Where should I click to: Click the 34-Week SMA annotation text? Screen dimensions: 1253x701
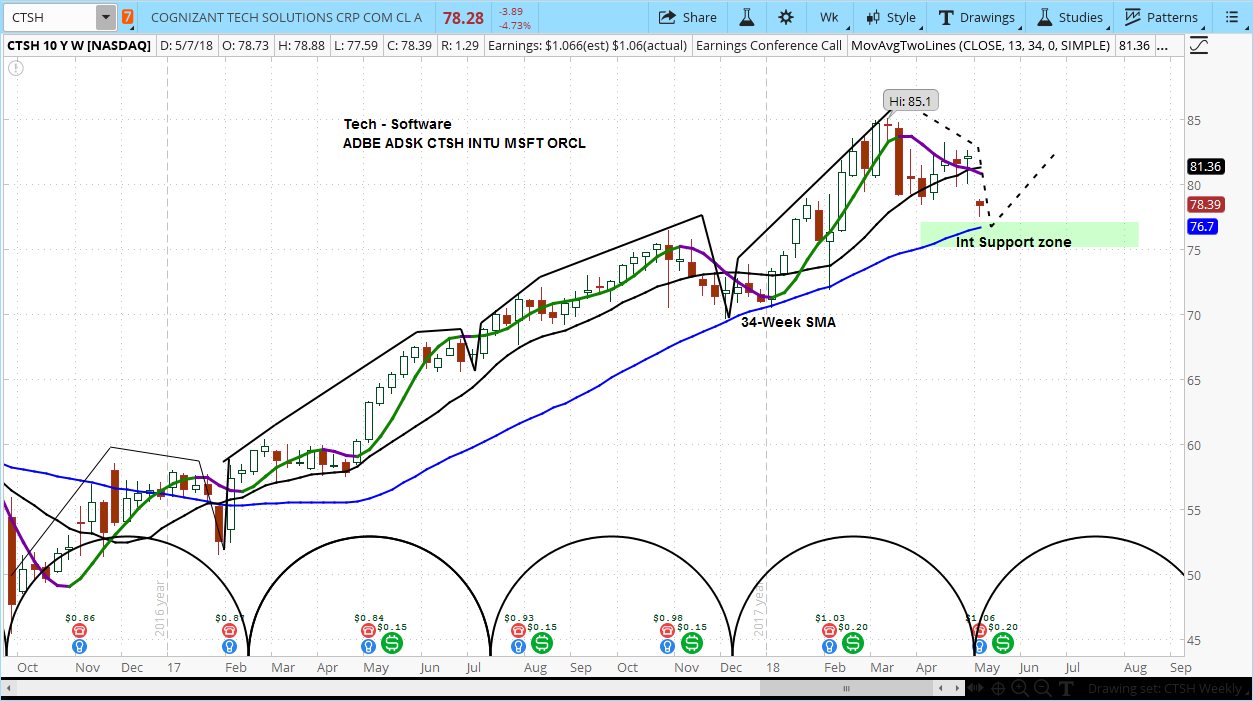[x=788, y=323]
